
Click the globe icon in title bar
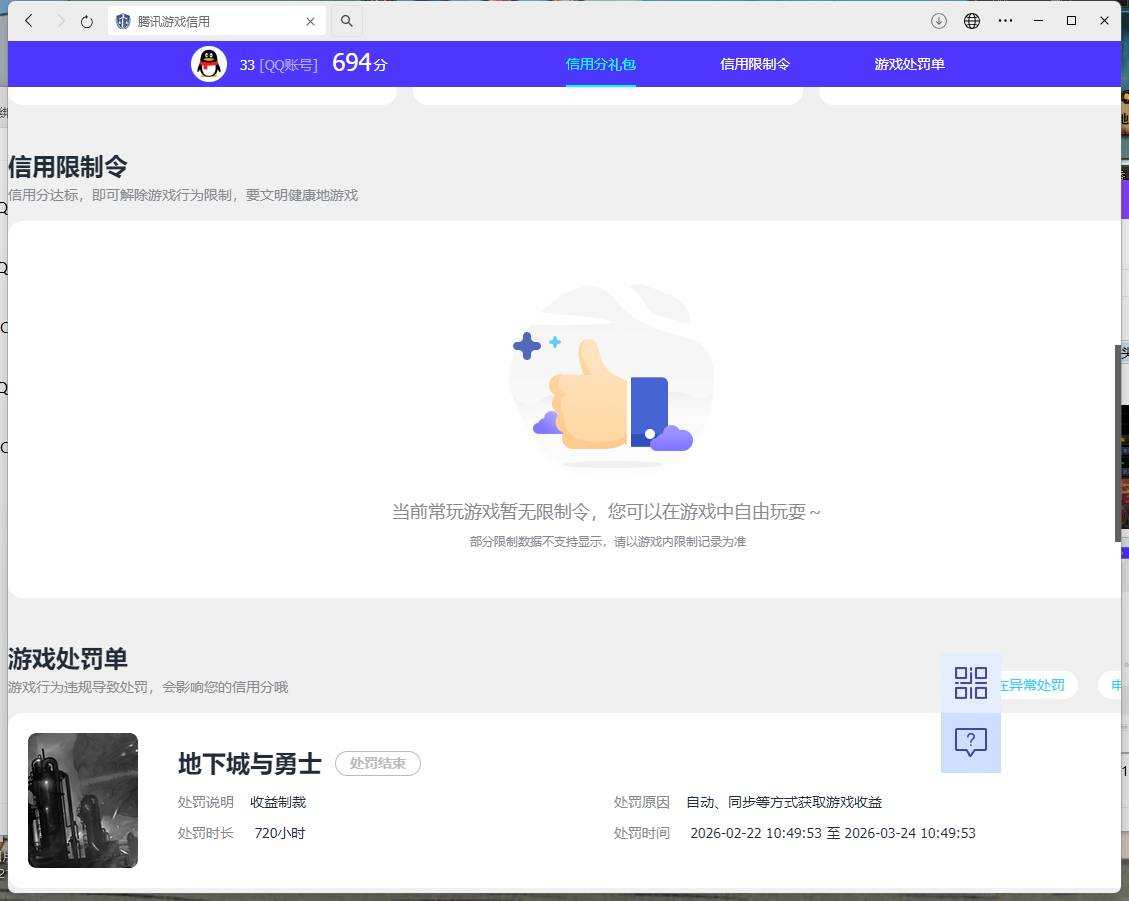click(x=971, y=21)
